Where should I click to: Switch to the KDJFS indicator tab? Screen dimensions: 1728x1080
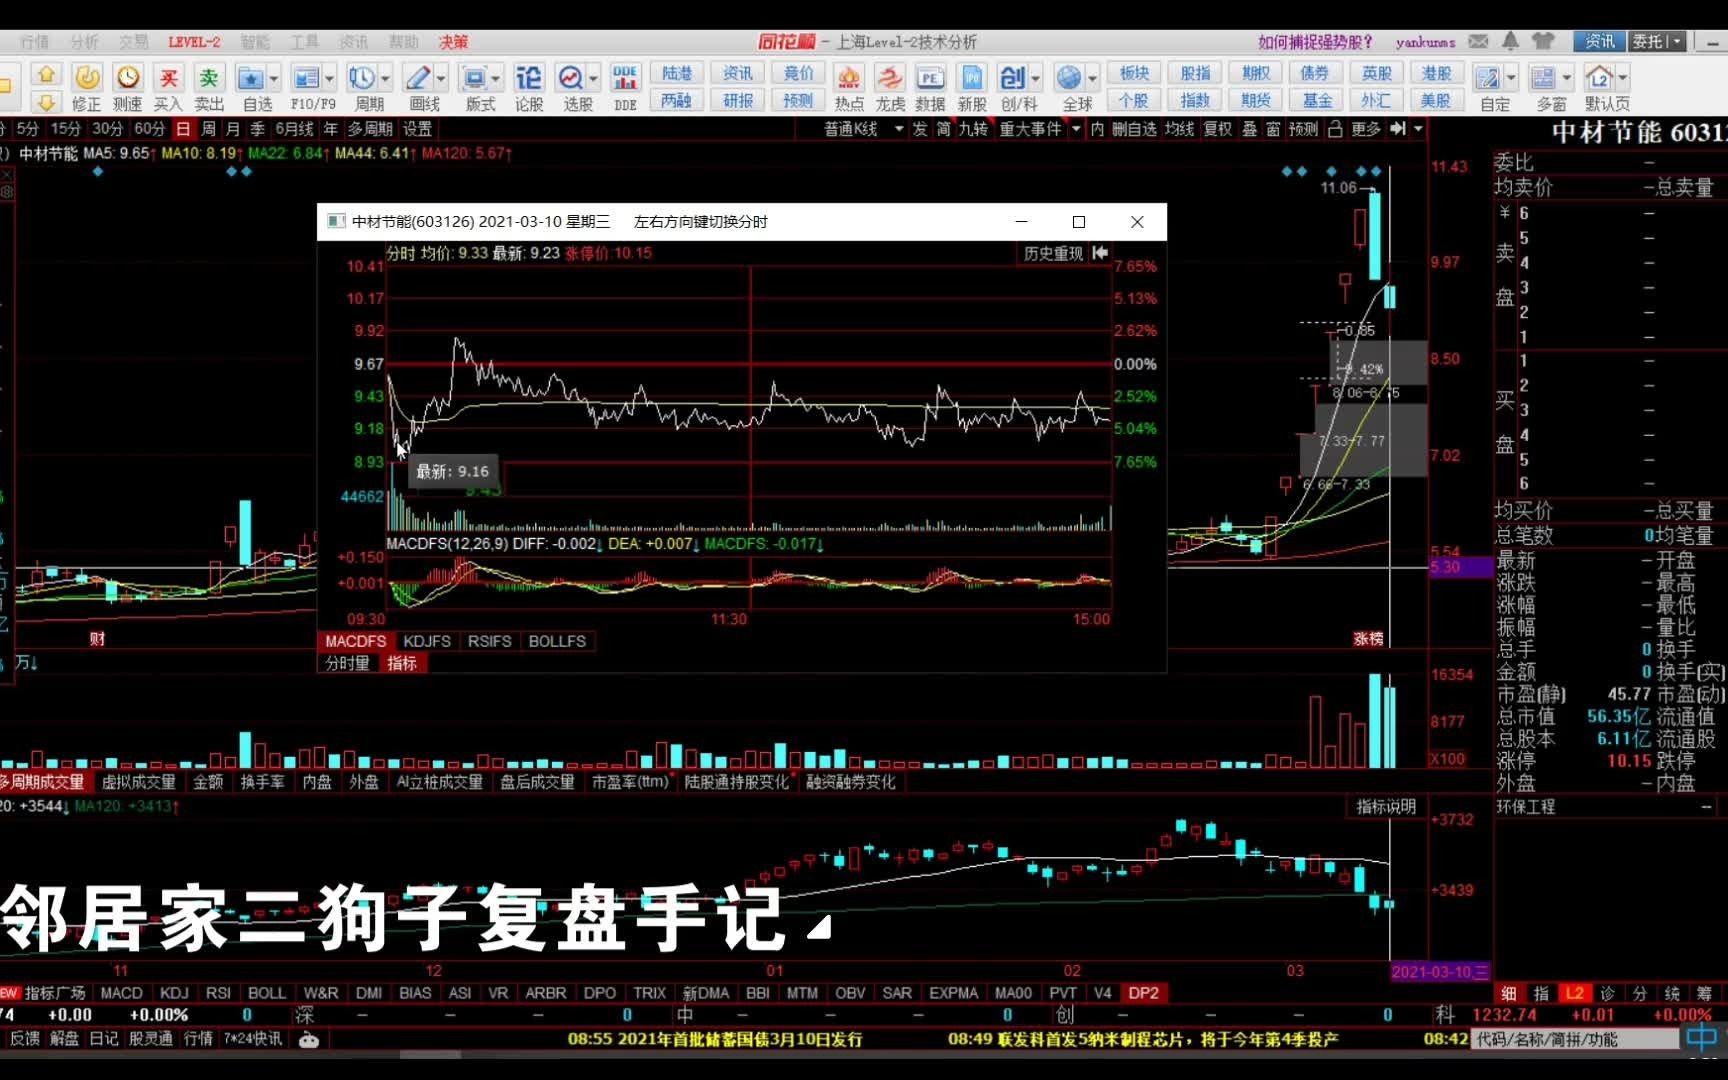click(427, 641)
